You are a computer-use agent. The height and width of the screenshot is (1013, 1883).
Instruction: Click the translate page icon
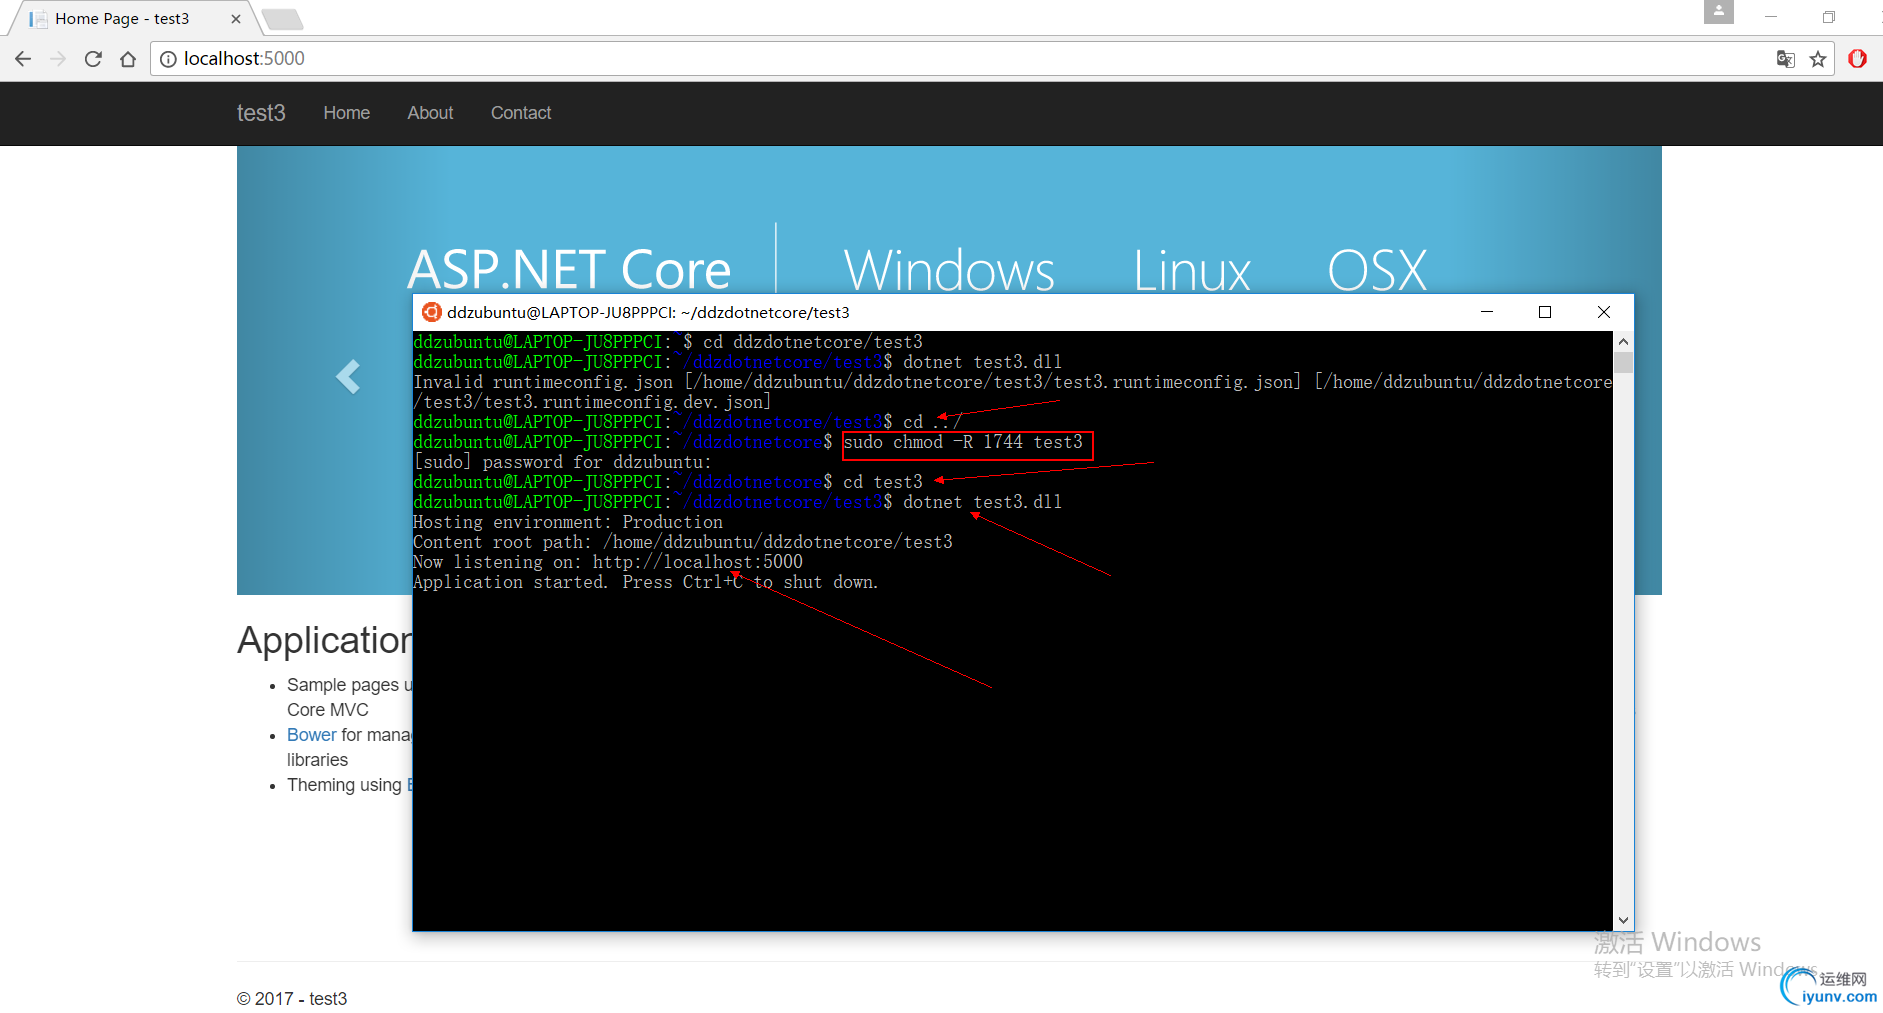click(x=1785, y=59)
